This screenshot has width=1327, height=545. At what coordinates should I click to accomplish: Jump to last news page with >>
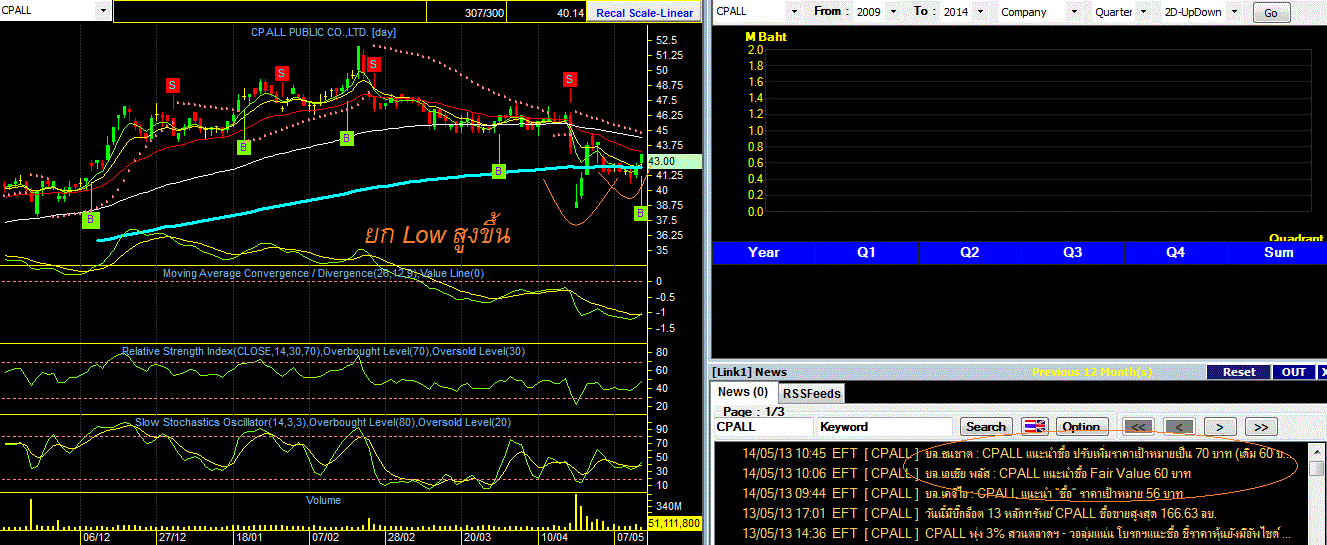[x=1261, y=427]
